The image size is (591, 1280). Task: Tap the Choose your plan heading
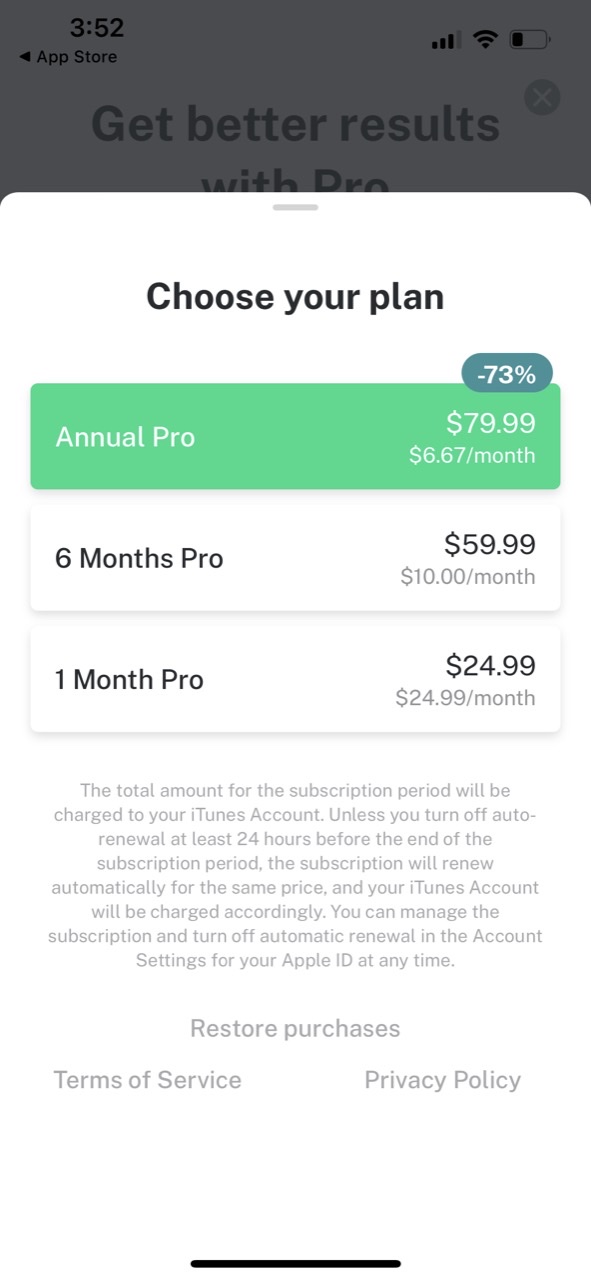tap(295, 297)
